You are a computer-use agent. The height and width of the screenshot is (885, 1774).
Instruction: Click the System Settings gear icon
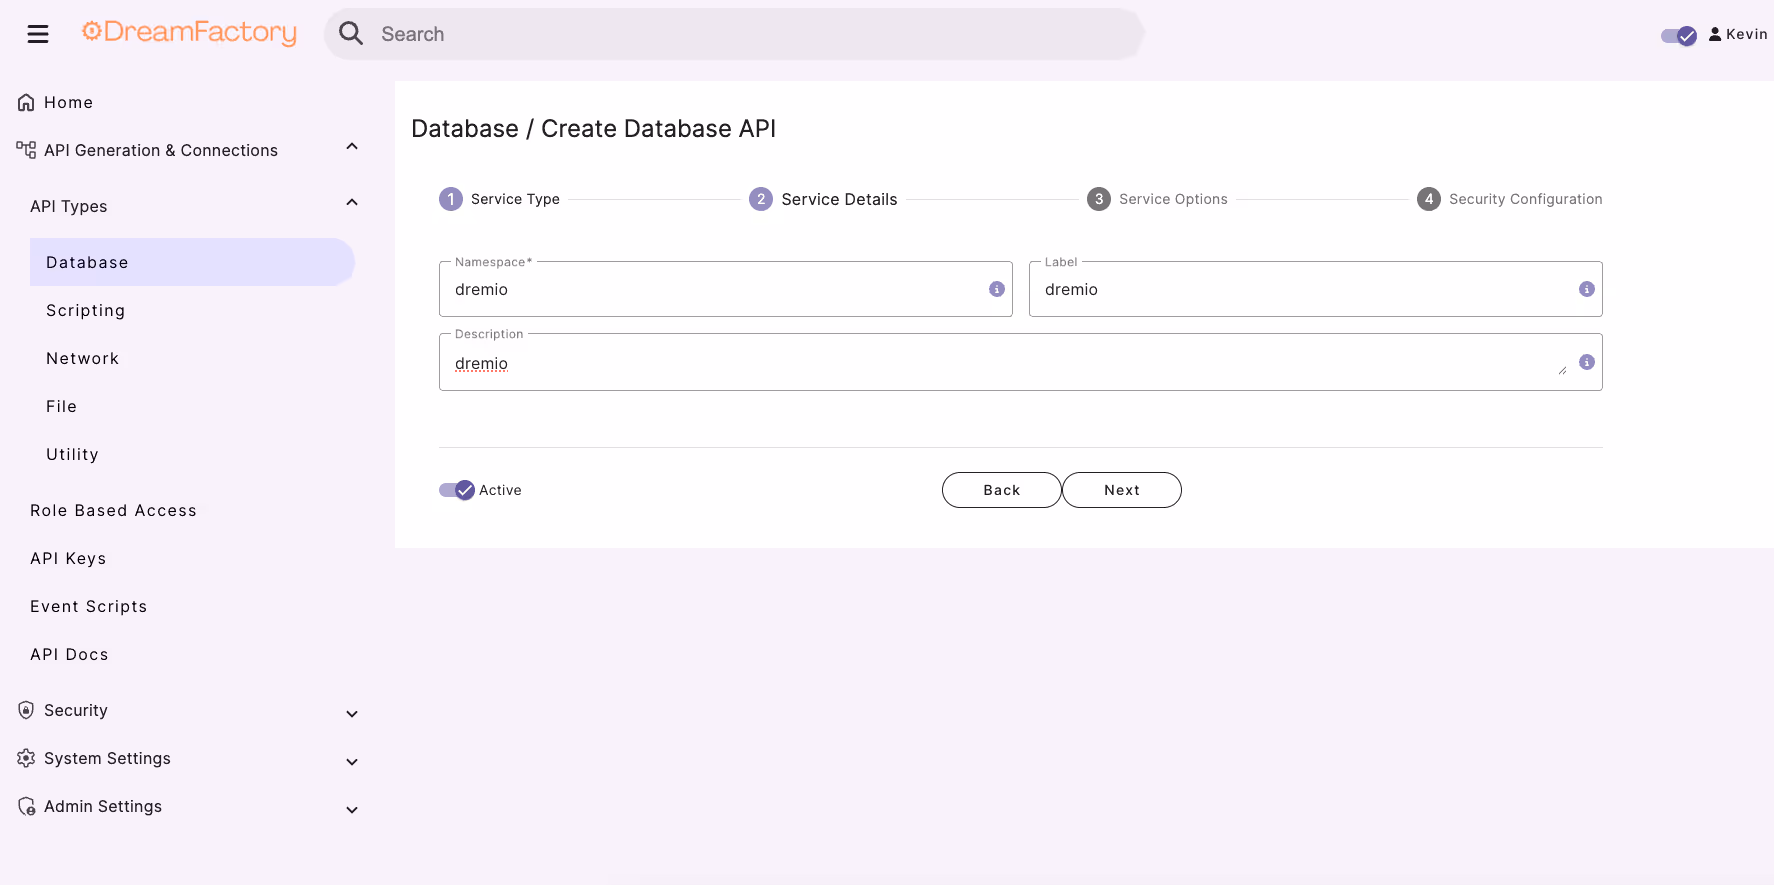pyautogui.click(x=27, y=758)
